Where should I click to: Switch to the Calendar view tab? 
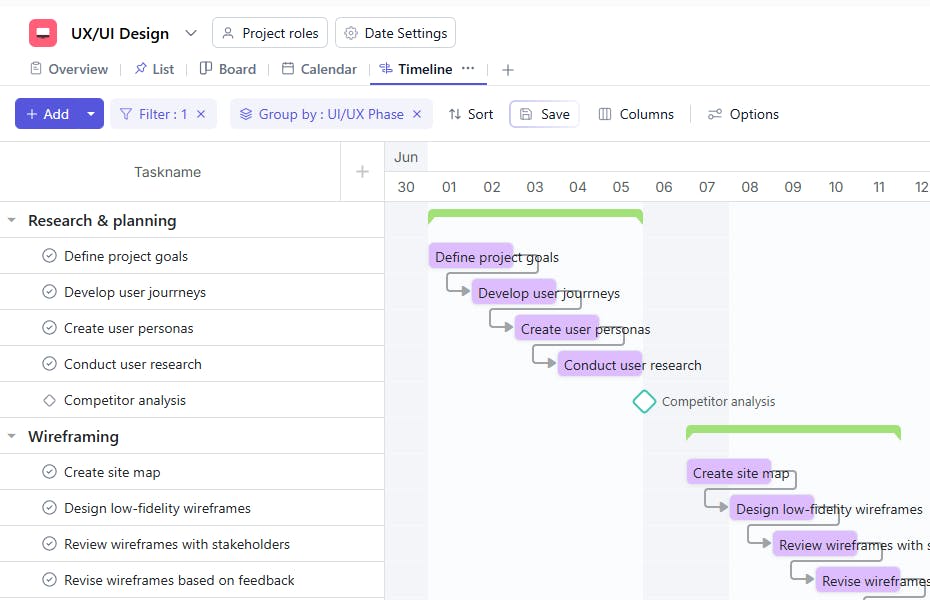(x=319, y=69)
